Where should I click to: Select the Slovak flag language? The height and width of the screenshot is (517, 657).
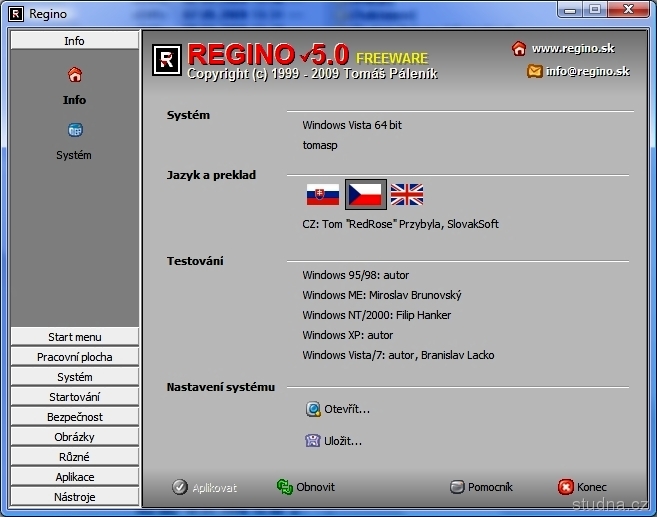(x=322, y=194)
